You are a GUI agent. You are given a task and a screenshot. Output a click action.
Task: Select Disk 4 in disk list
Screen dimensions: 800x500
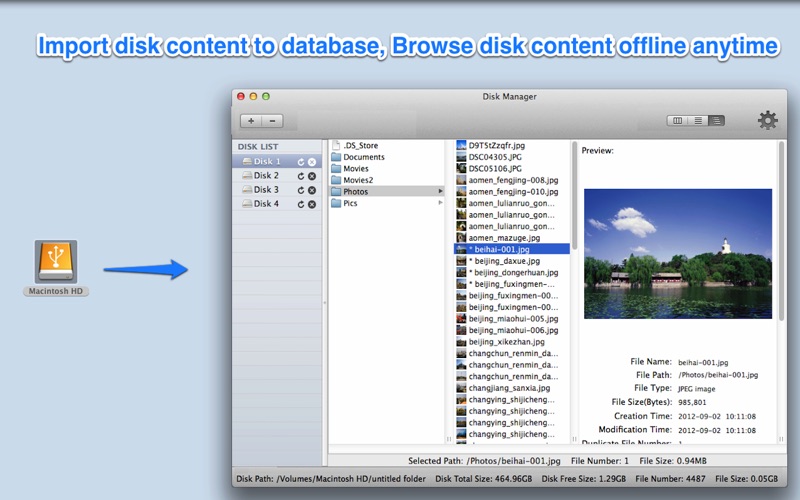pyautogui.click(x=277, y=204)
